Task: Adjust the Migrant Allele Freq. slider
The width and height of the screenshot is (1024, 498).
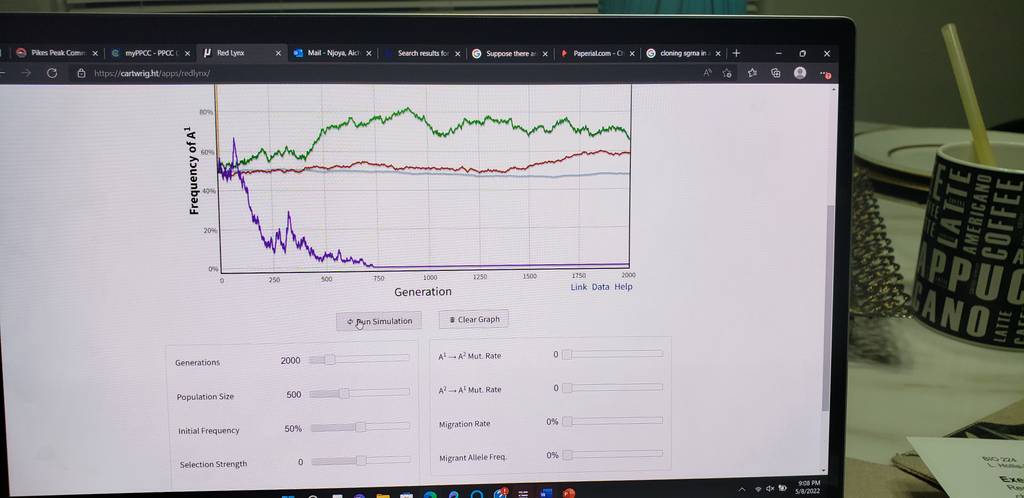Action: tap(613, 454)
